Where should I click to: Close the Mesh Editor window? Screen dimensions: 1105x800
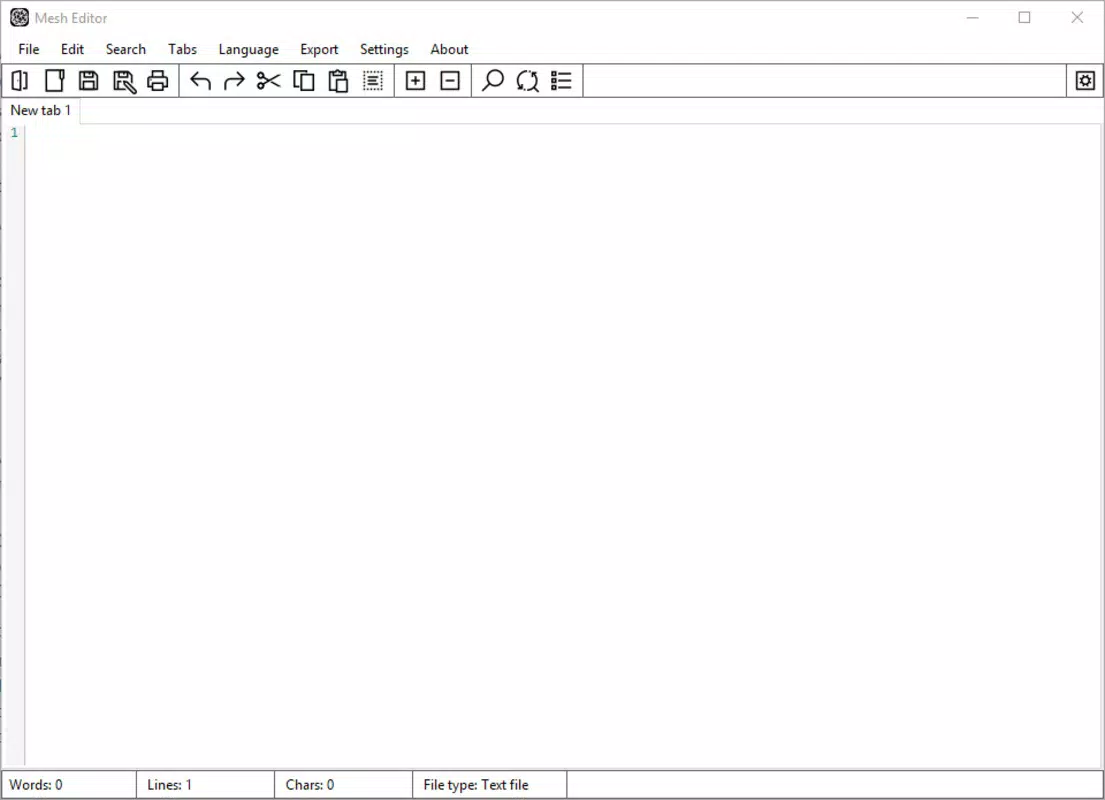tap(1077, 18)
